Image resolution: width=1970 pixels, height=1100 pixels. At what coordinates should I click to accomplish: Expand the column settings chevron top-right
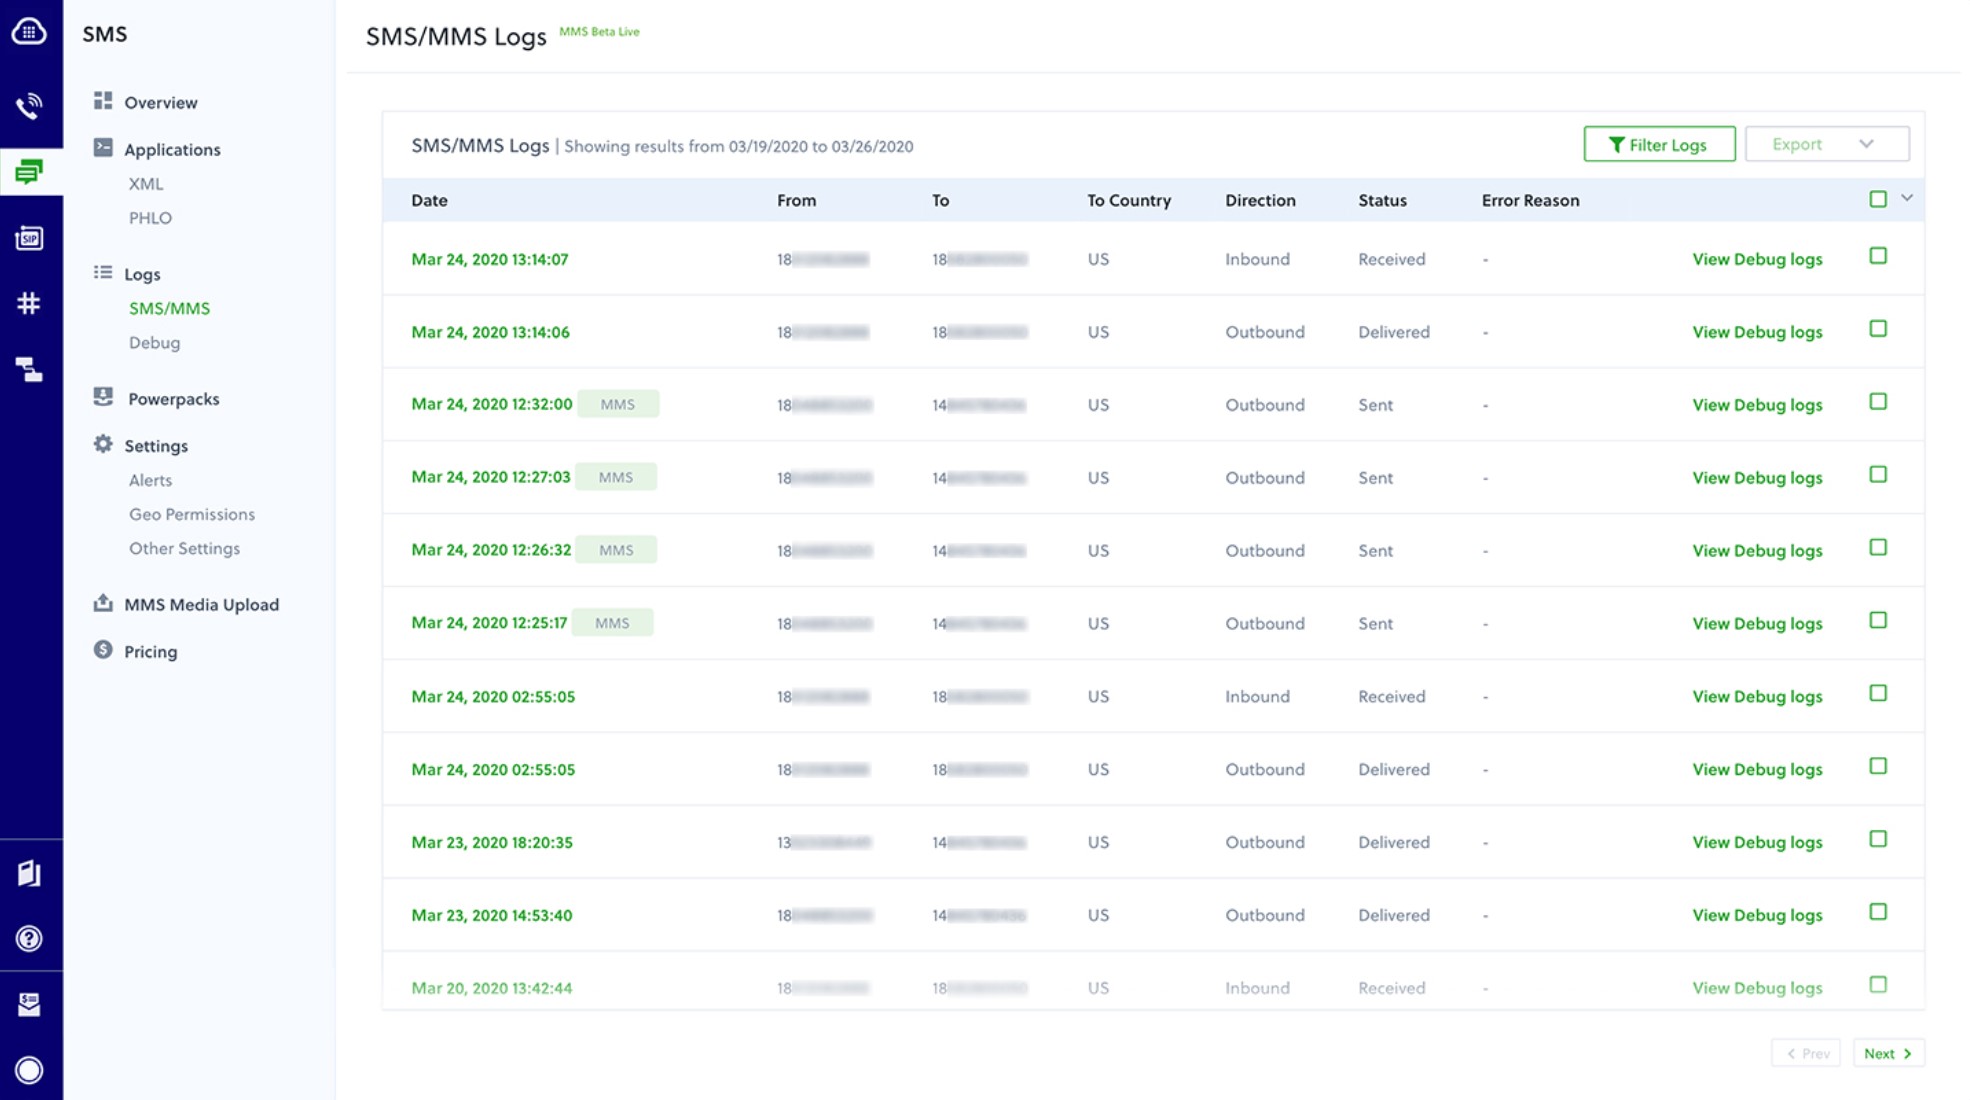point(1908,199)
